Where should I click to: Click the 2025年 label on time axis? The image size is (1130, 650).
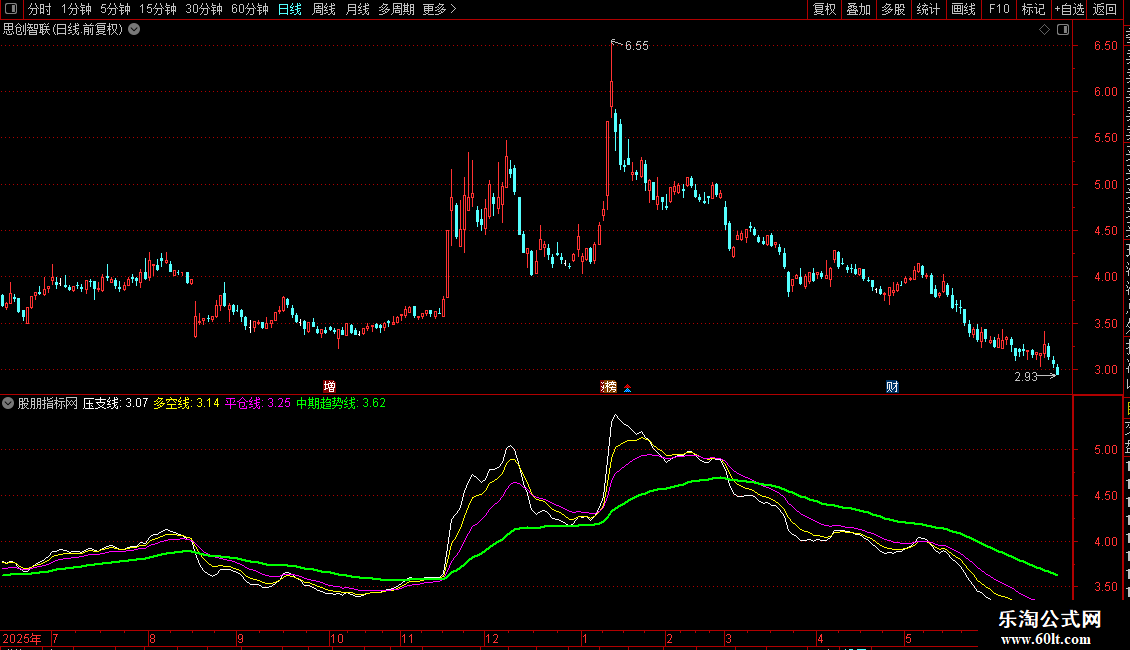(x=22, y=638)
